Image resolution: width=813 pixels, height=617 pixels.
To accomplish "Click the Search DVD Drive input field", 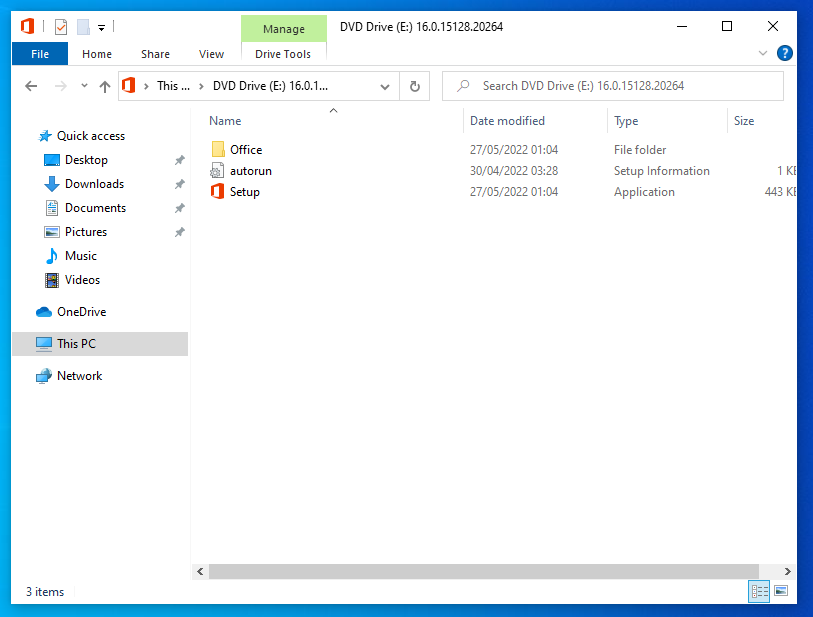I will (612, 86).
